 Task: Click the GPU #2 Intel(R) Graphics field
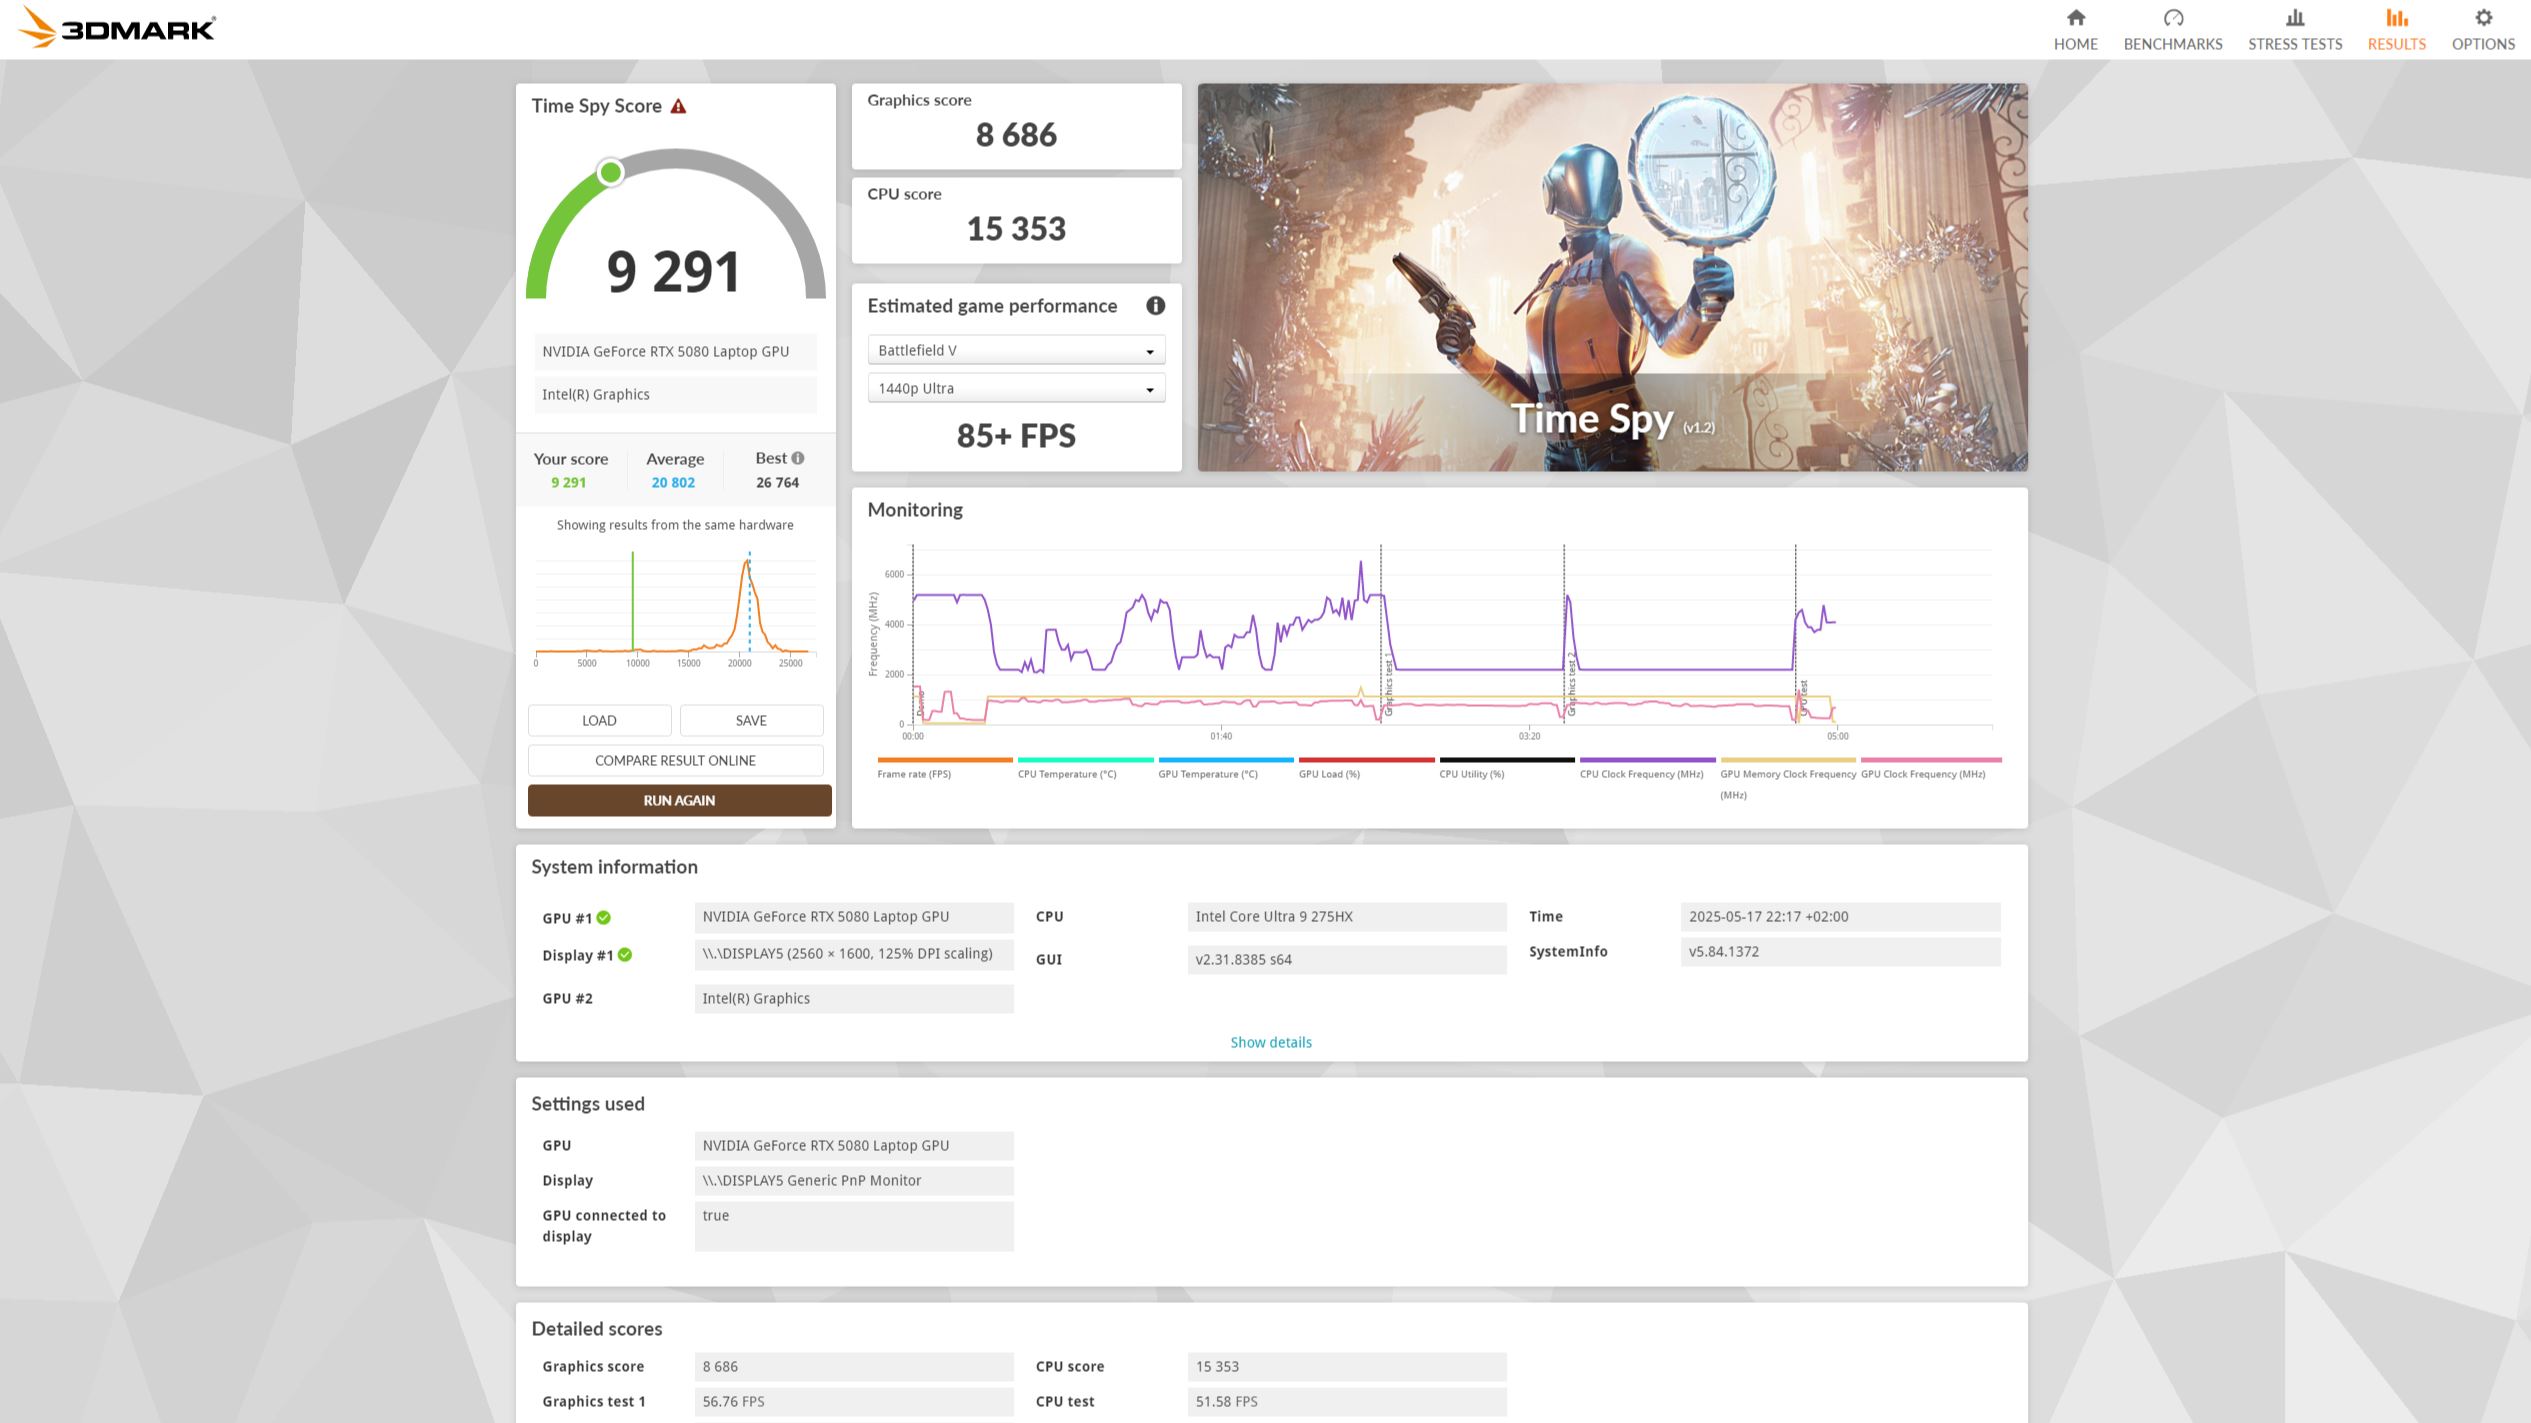tap(854, 999)
